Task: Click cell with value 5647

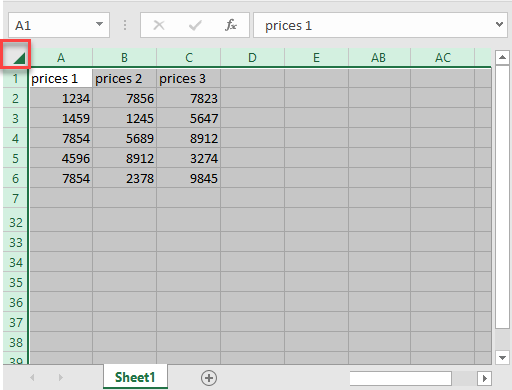Action: [189, 119]
